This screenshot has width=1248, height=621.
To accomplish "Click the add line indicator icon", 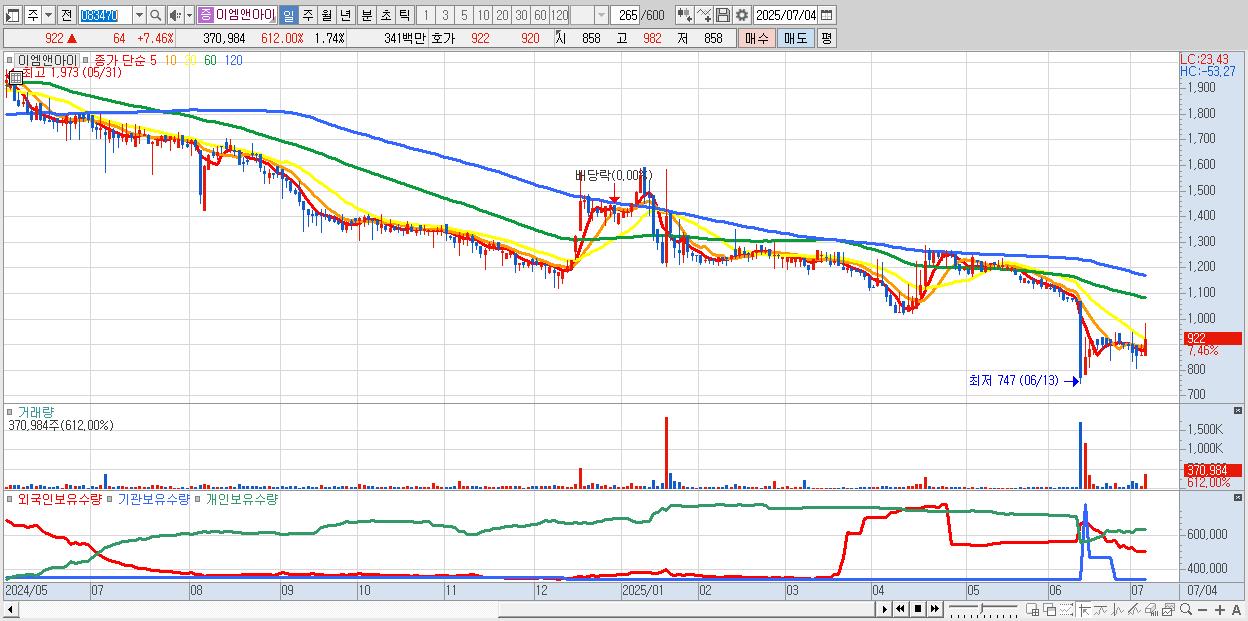I will click(x=704, y=15).
